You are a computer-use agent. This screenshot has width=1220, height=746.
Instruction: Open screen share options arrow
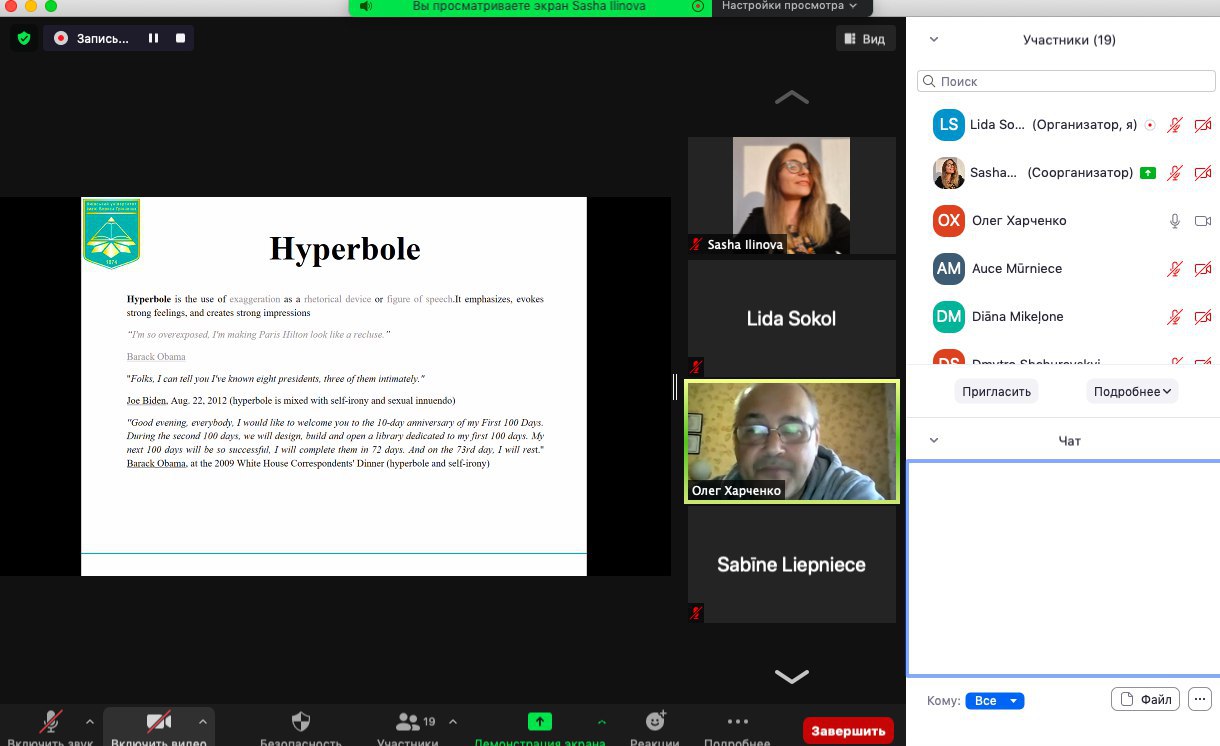pyautogui.click(x=602, y=721)
